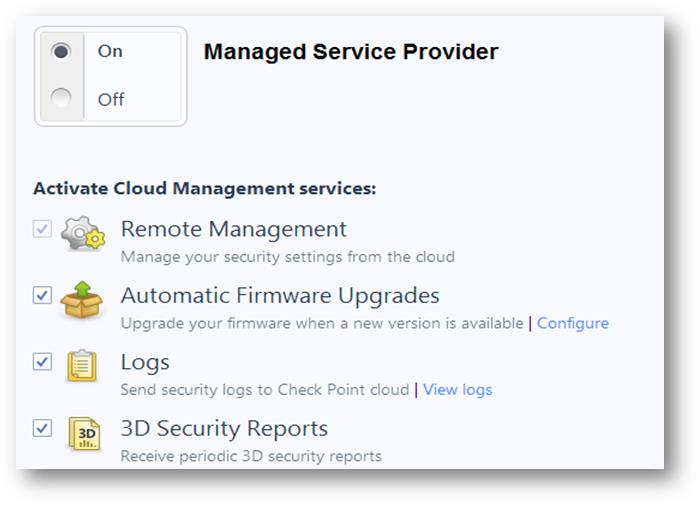The width and height of the screenshot is (700, 505).
Task: Click the Automatic Firmware Upgrades title
Action: (x=280, y=295)
